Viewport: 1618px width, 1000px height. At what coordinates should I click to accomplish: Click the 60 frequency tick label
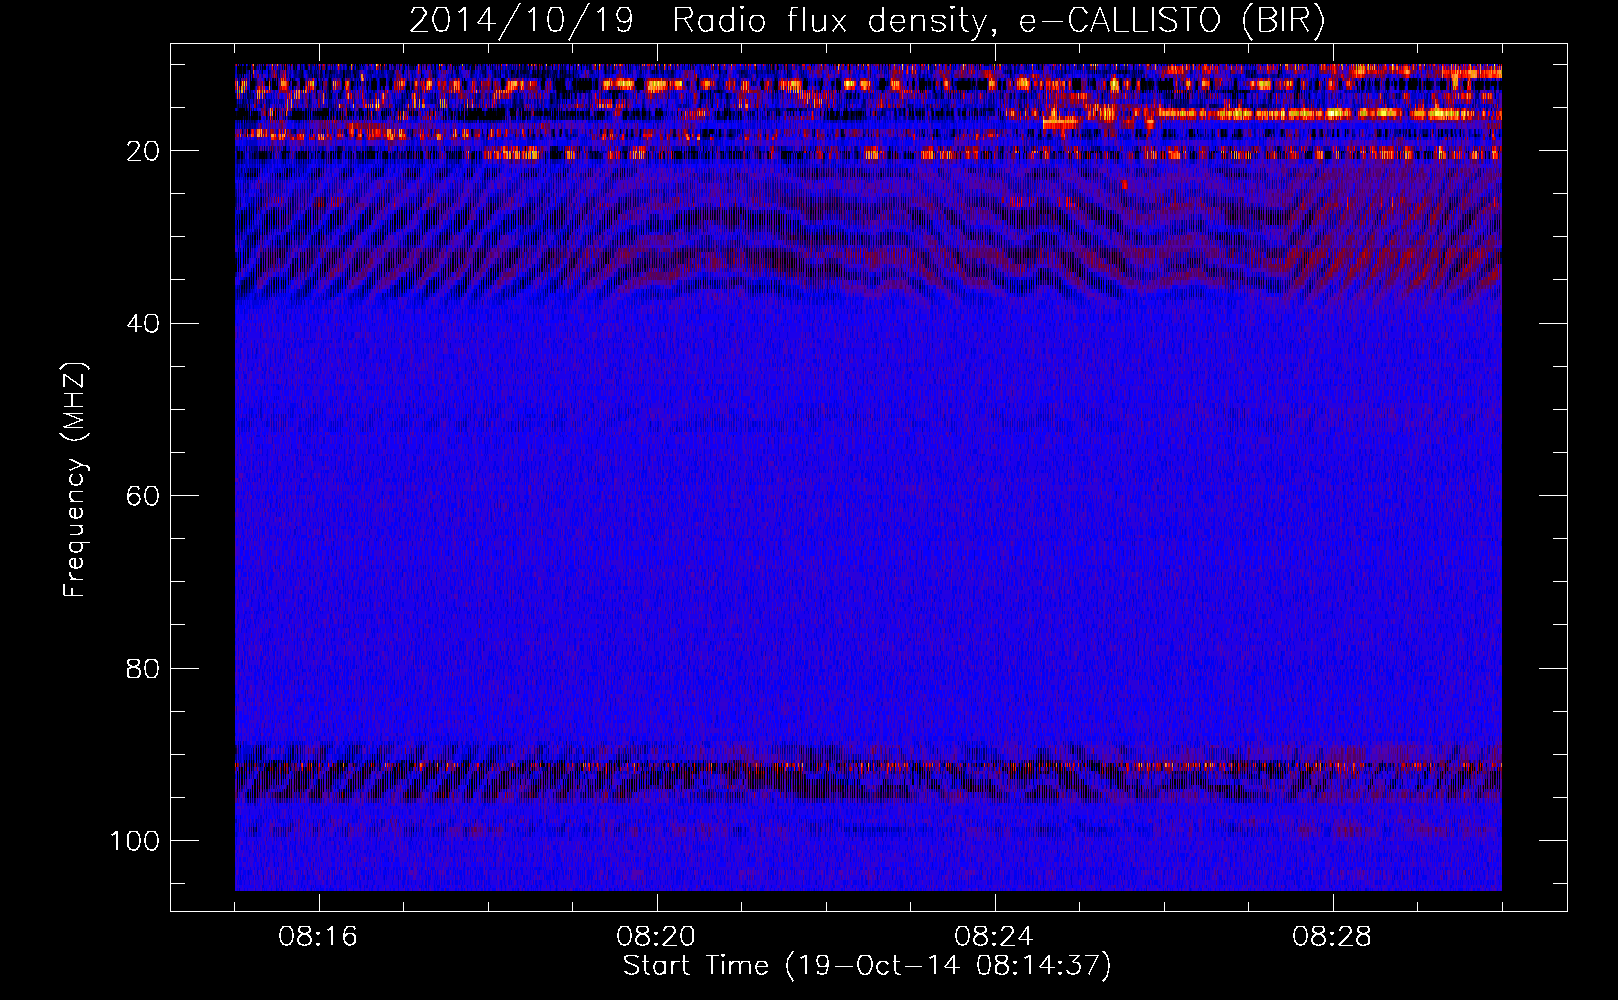pos(144,496)
